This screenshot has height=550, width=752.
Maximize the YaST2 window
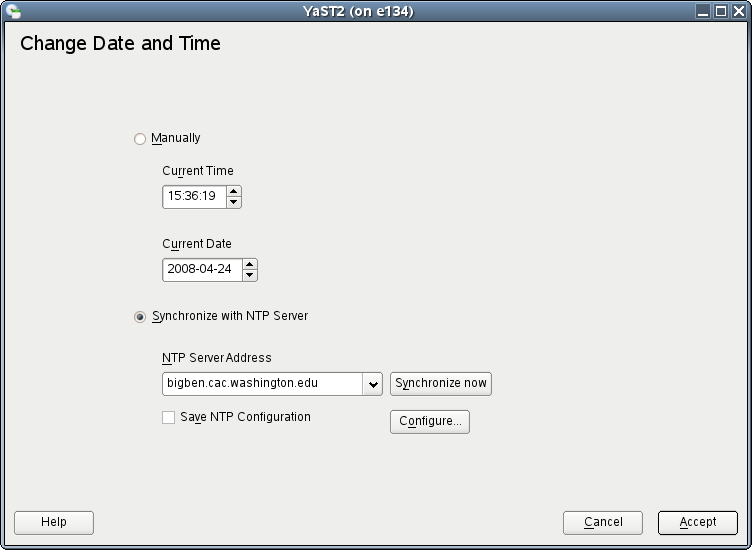pyautogui.click(x=720, y=12)
